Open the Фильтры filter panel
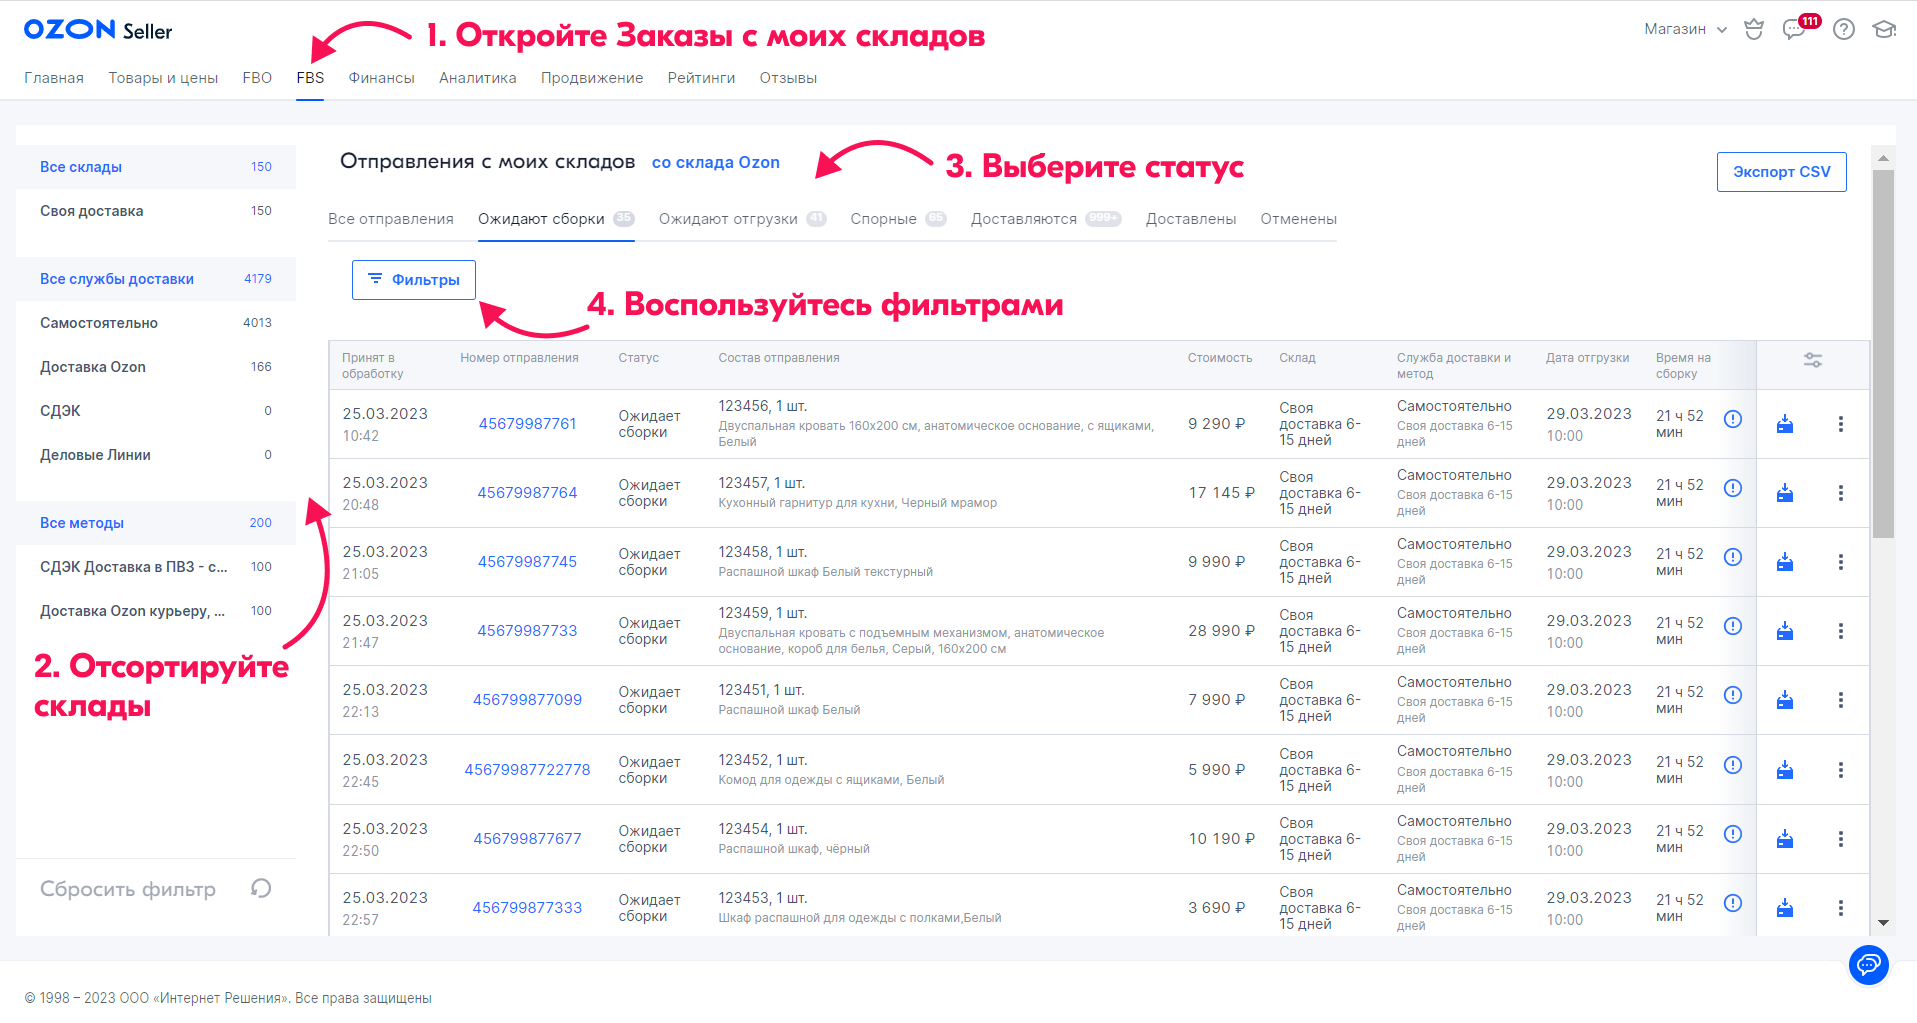The height and width of the screenshot is (1023, 1917). [414, 280]
